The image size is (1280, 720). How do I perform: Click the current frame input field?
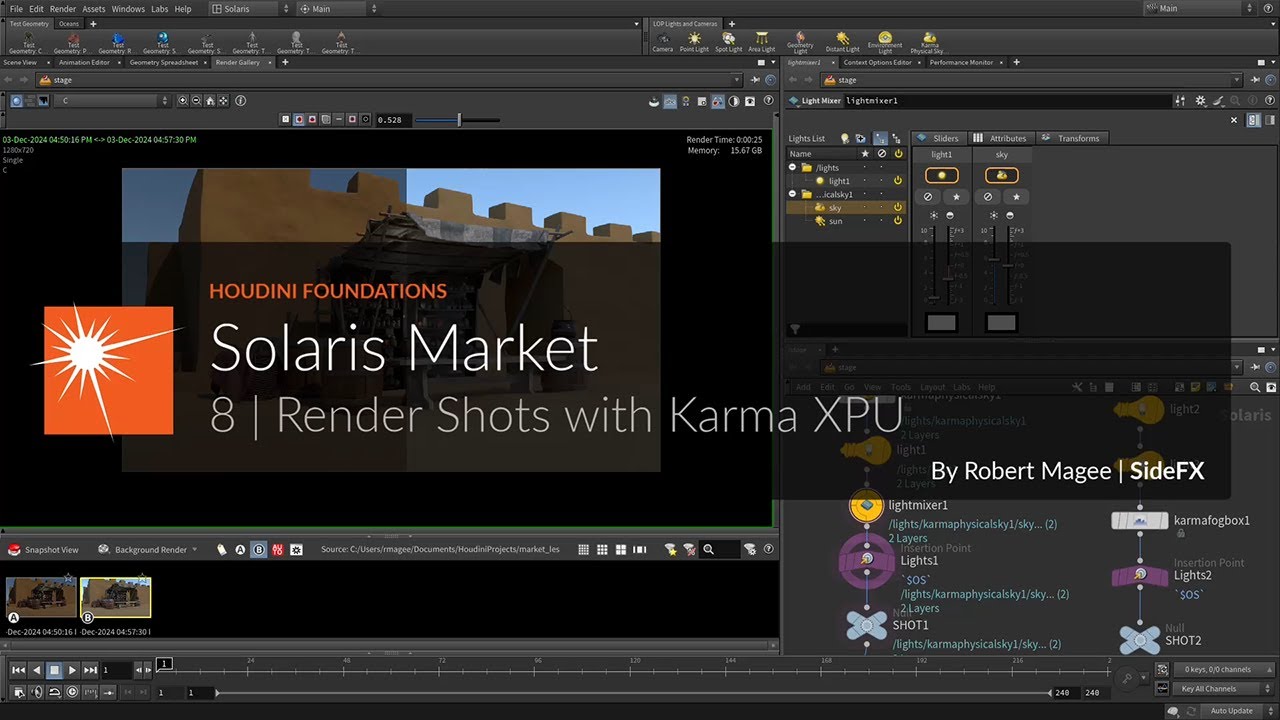118,670
